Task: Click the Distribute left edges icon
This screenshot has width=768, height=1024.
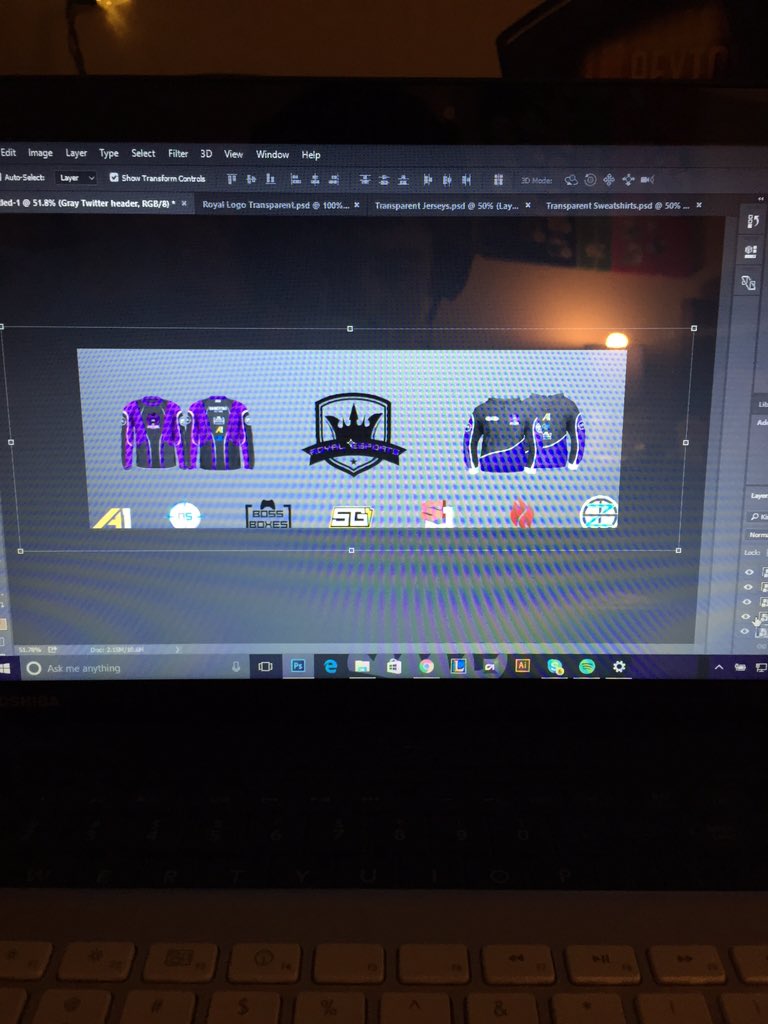Action: pos(428,179)
